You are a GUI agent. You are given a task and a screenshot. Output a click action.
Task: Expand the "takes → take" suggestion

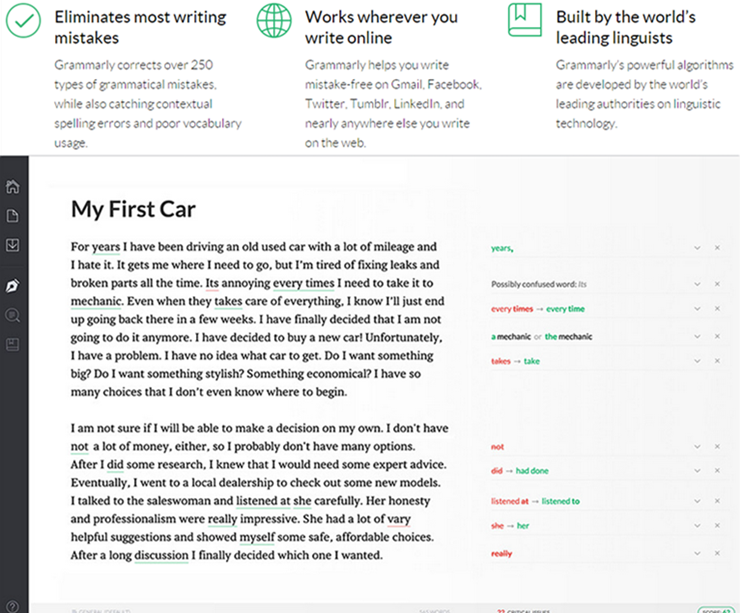point(697,361)
